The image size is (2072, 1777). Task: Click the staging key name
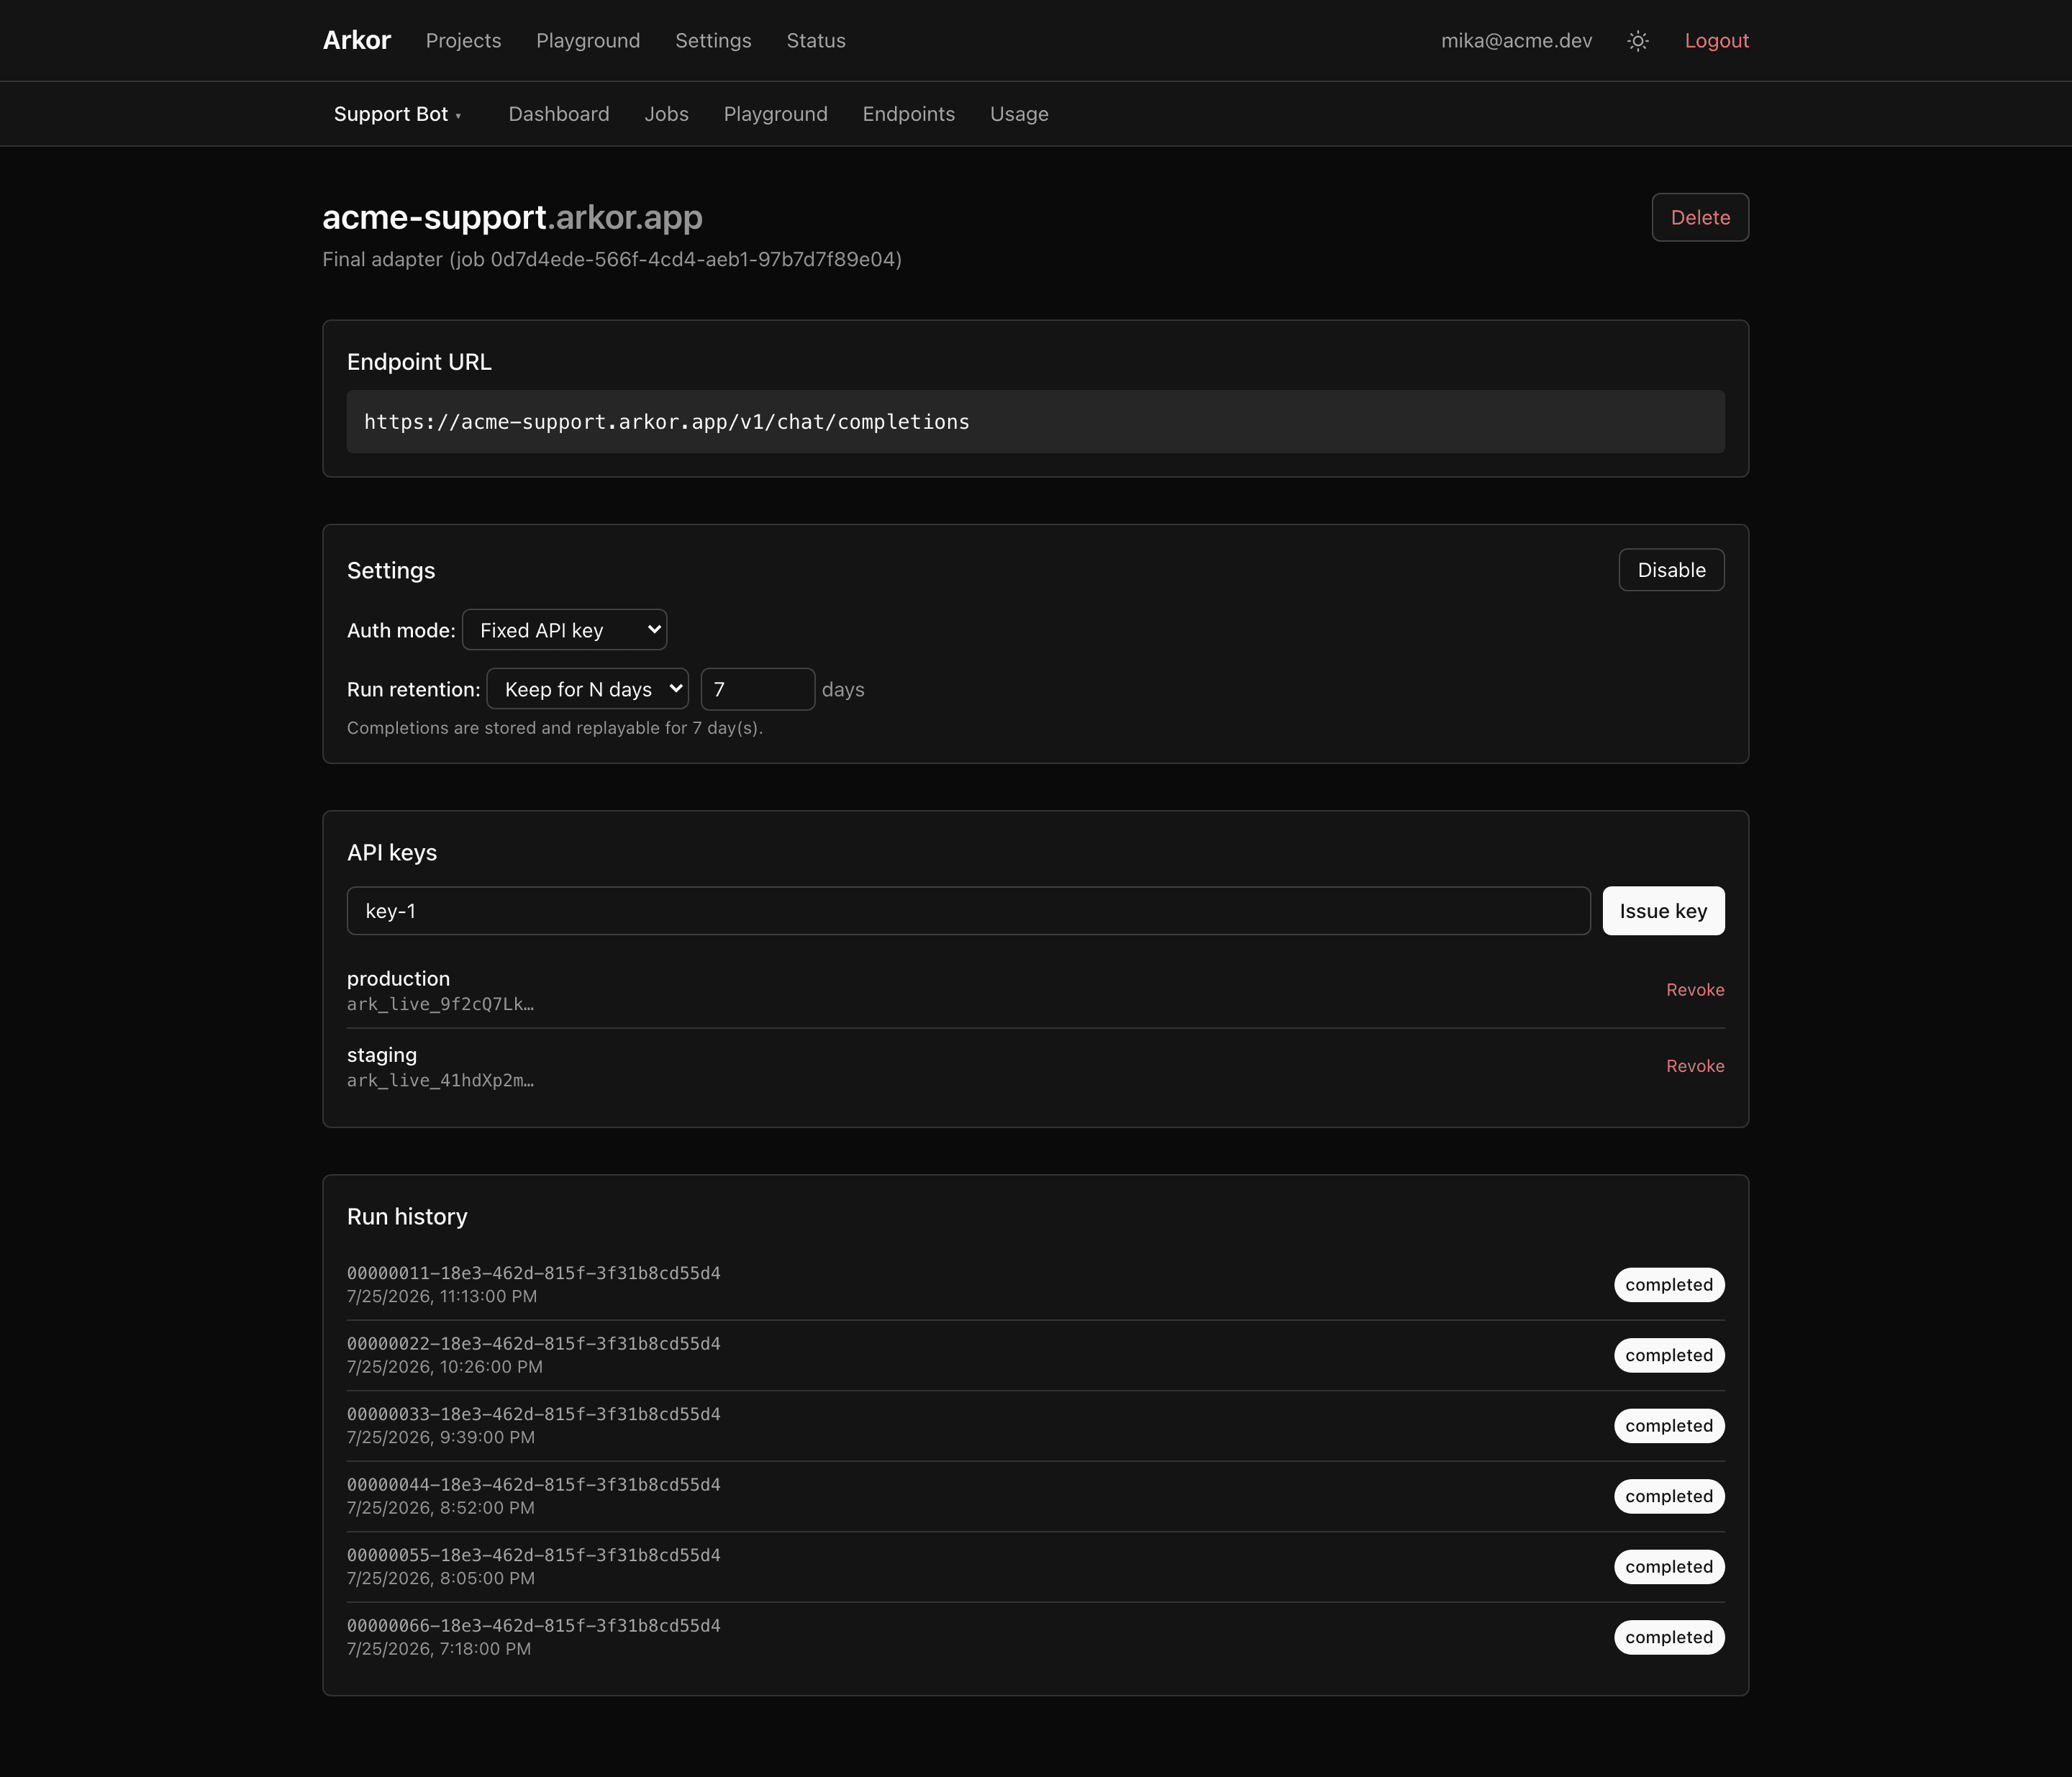click(x=382, y=1055)
